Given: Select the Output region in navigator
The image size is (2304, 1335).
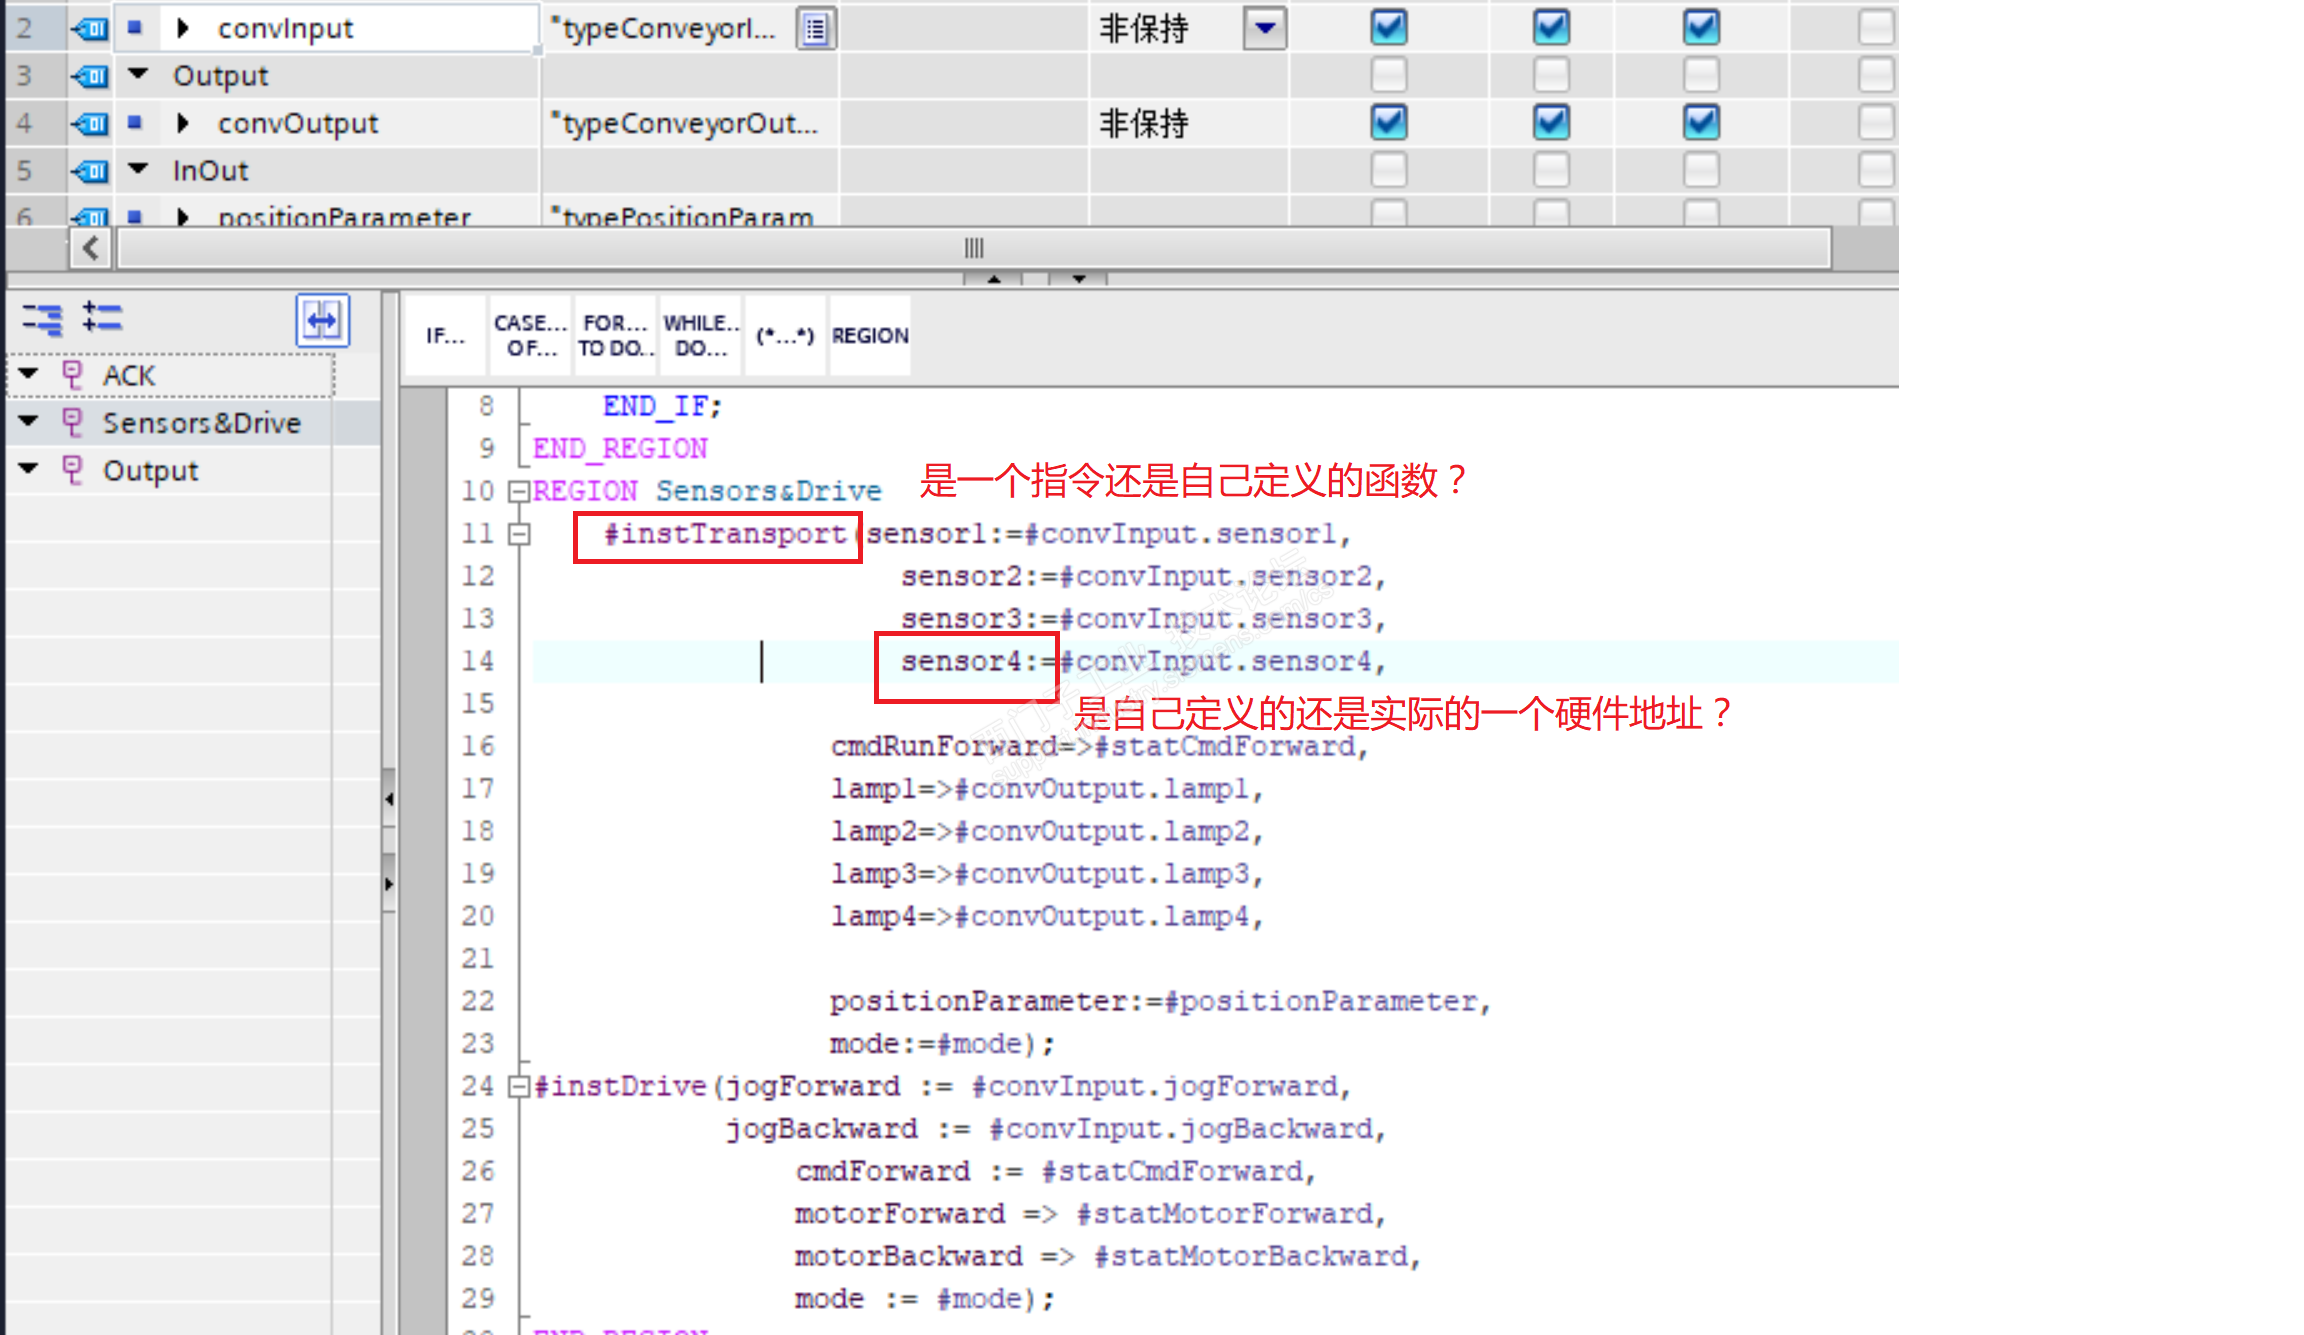Looking at the screenshot, I should pos(150,470).
